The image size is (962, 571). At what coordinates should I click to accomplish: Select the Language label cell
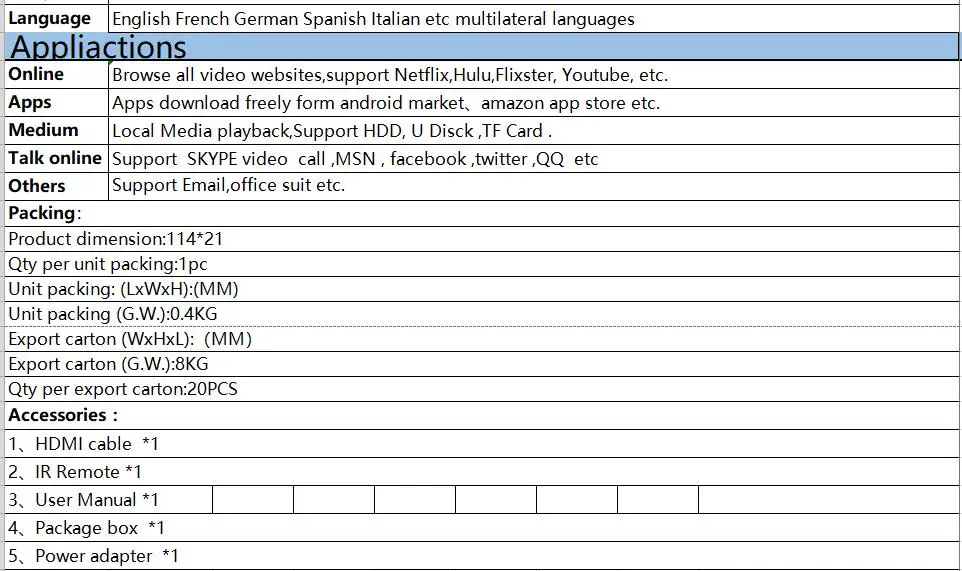point(56,19)
